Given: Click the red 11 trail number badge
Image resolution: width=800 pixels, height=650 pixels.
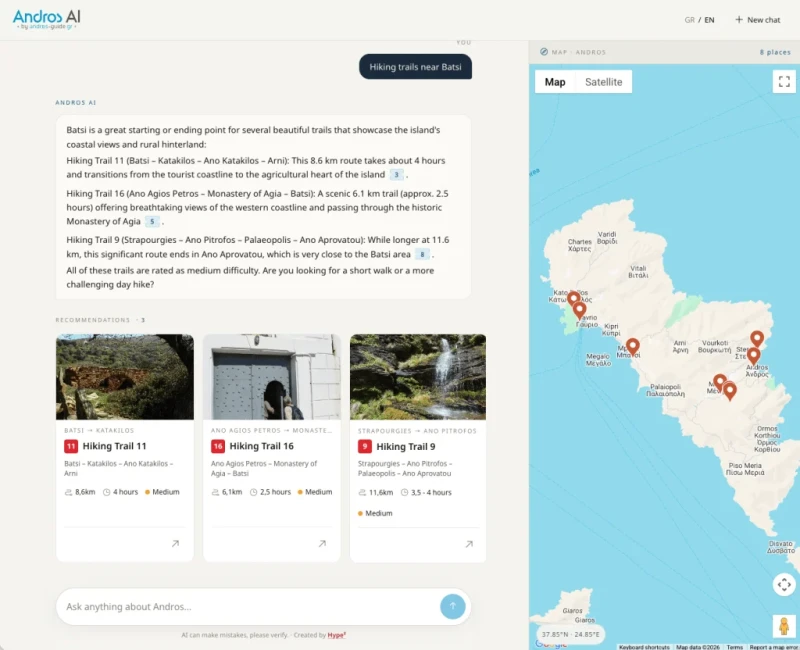Looking at the screenshot, I should (71, 446).
